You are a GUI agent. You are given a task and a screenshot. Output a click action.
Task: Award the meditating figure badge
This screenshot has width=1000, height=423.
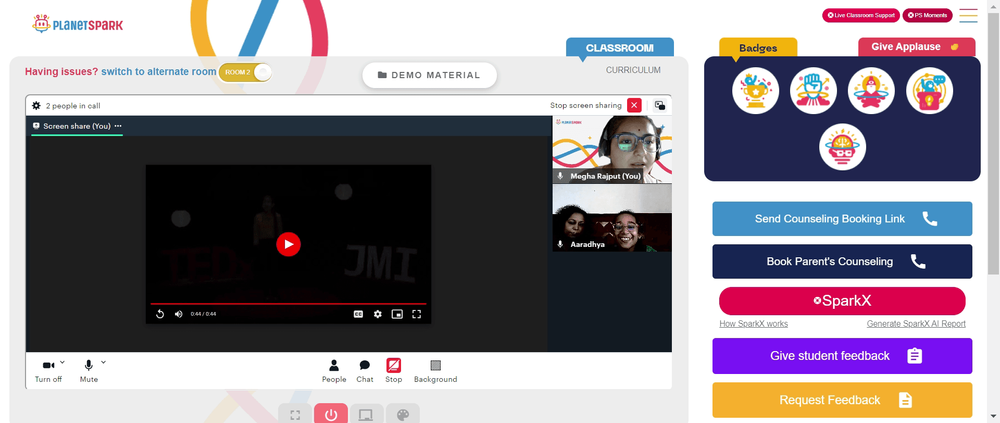[871, 91]
